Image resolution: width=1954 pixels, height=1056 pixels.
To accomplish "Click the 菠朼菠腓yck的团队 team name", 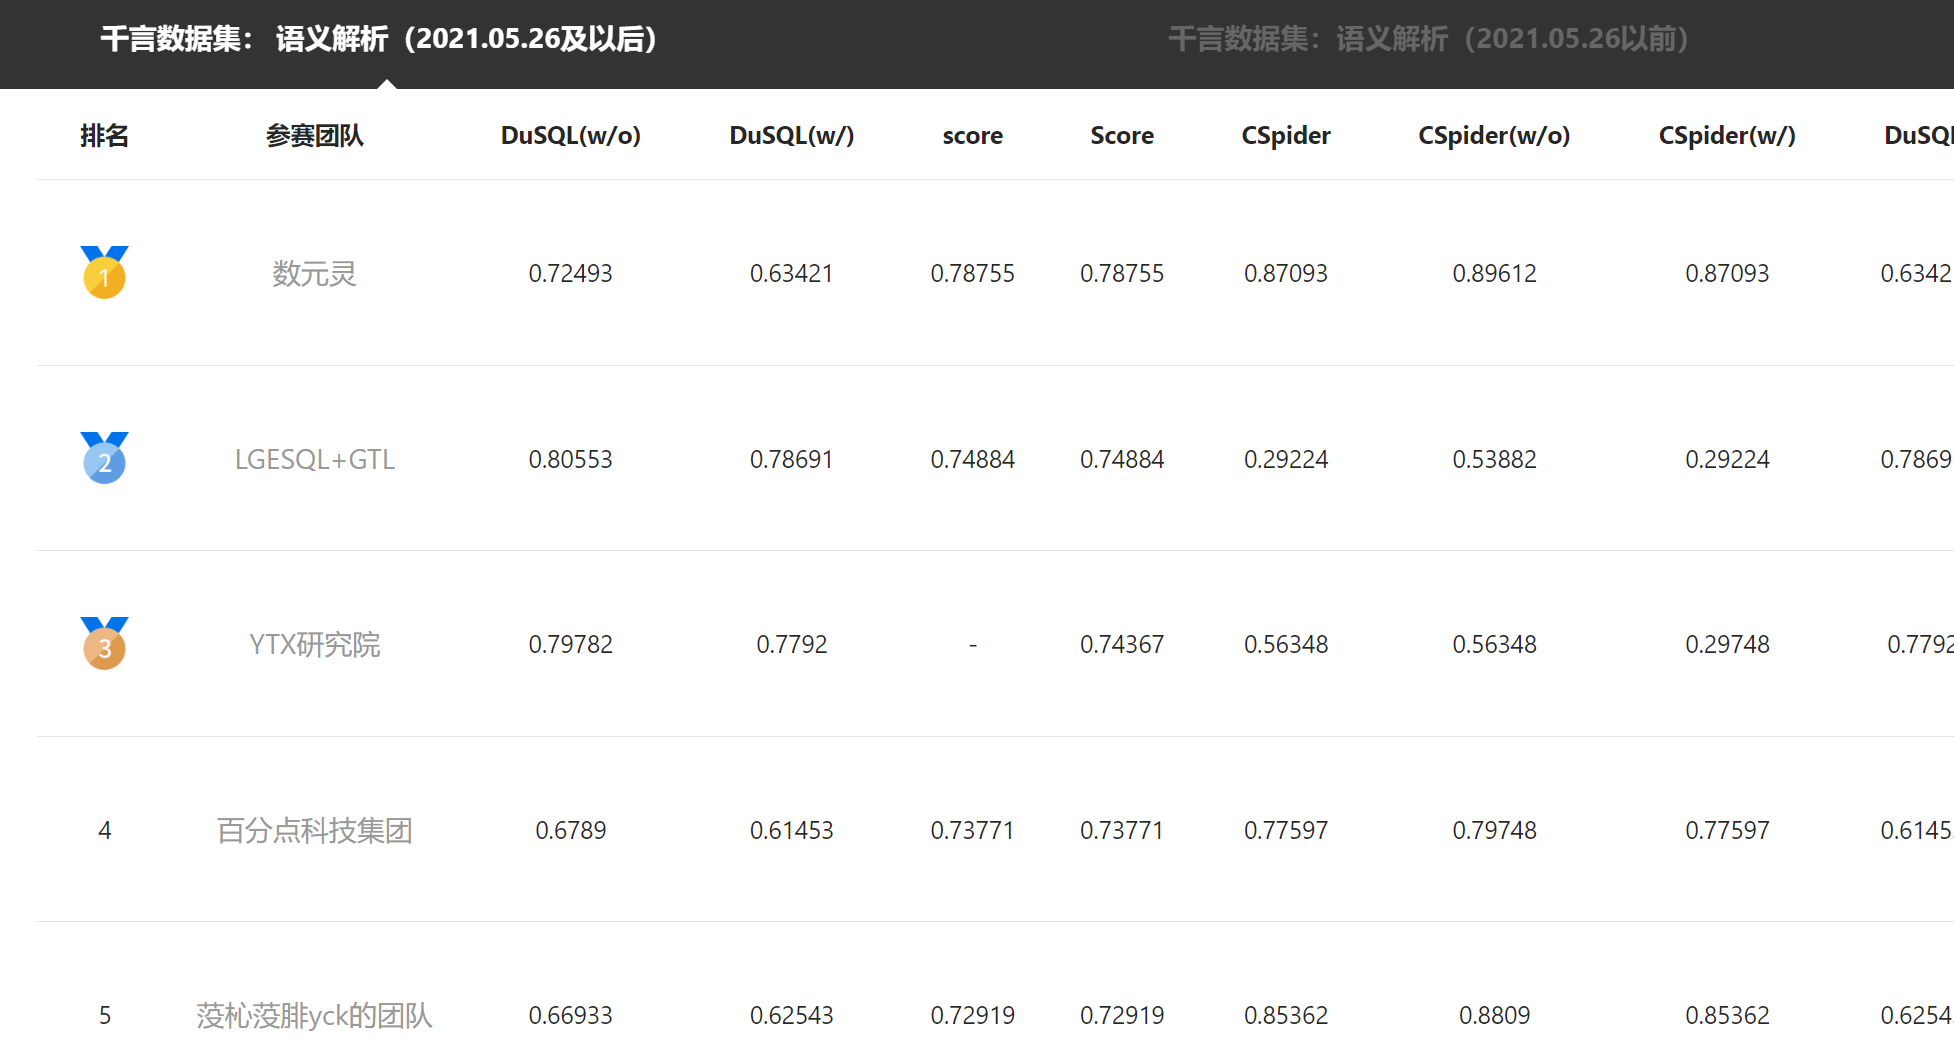I will [x=314, y=1015].
